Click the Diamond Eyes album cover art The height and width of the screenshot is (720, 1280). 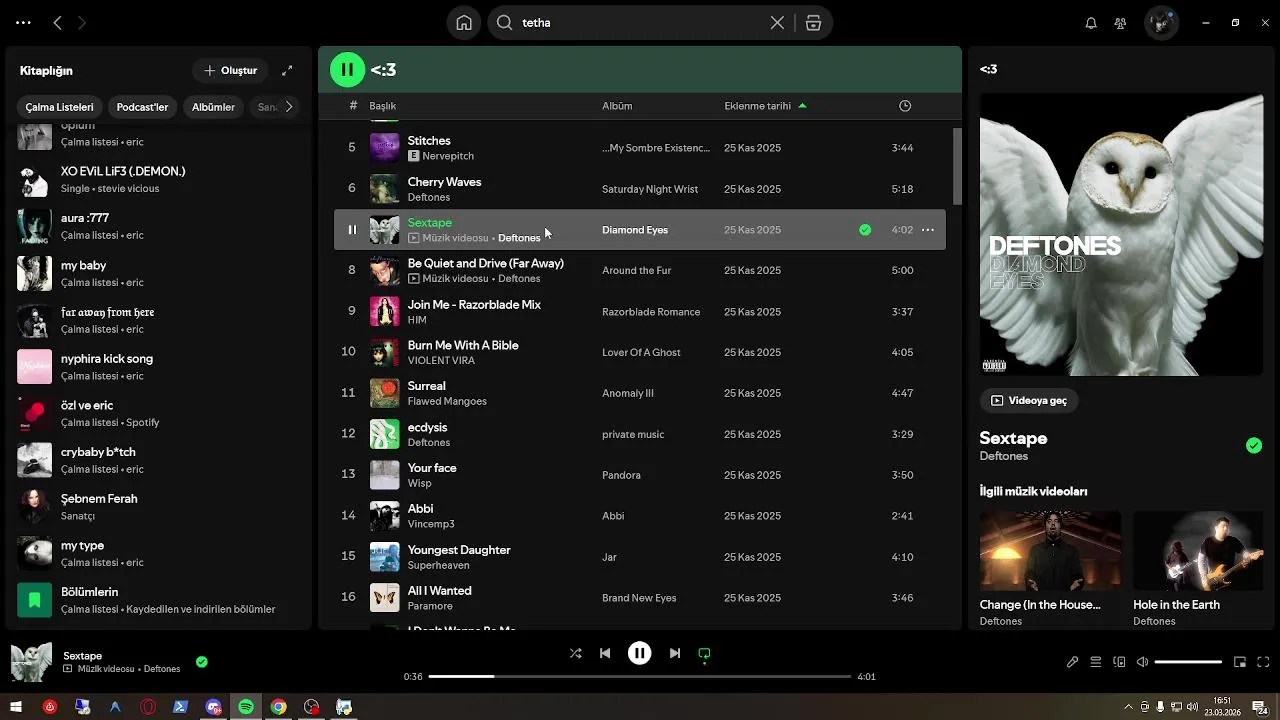click(x=1121, y=235)
